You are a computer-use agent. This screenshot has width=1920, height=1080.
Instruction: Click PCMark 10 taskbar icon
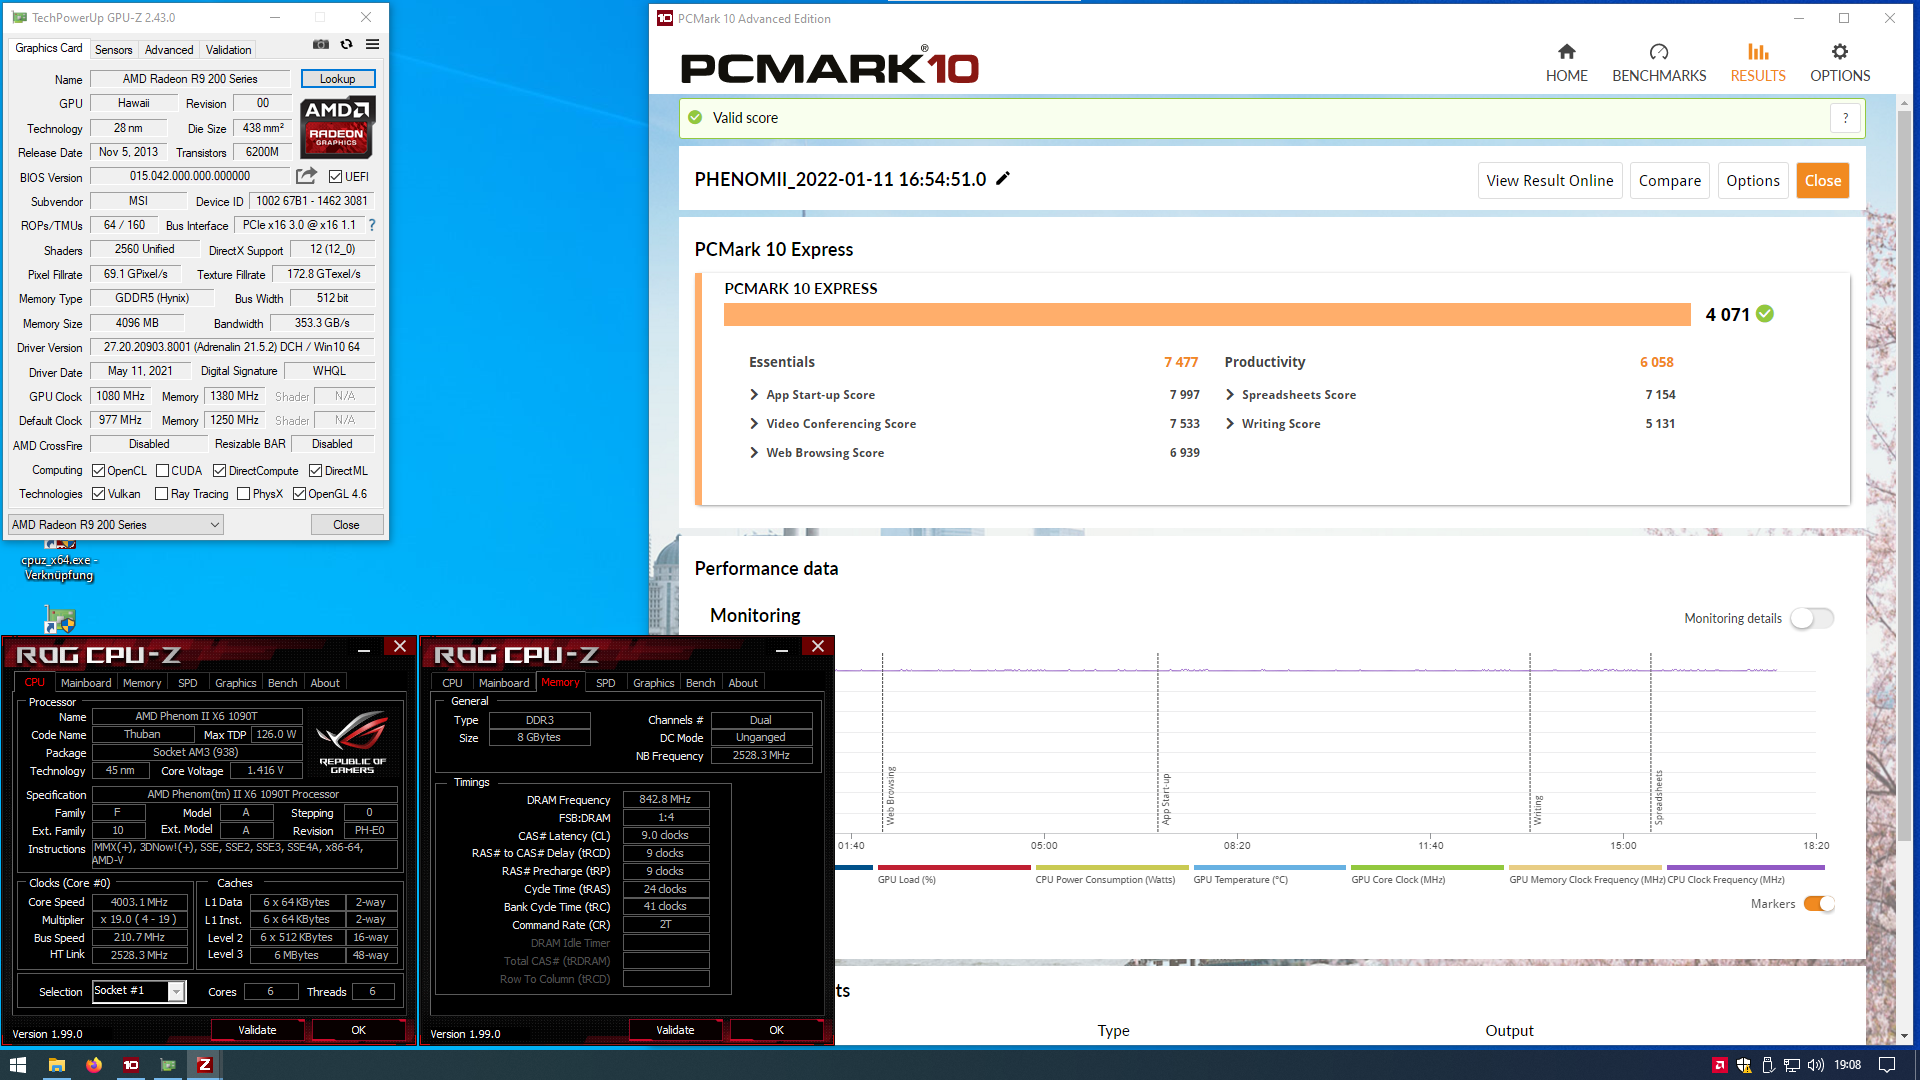tap(131, 1065)
